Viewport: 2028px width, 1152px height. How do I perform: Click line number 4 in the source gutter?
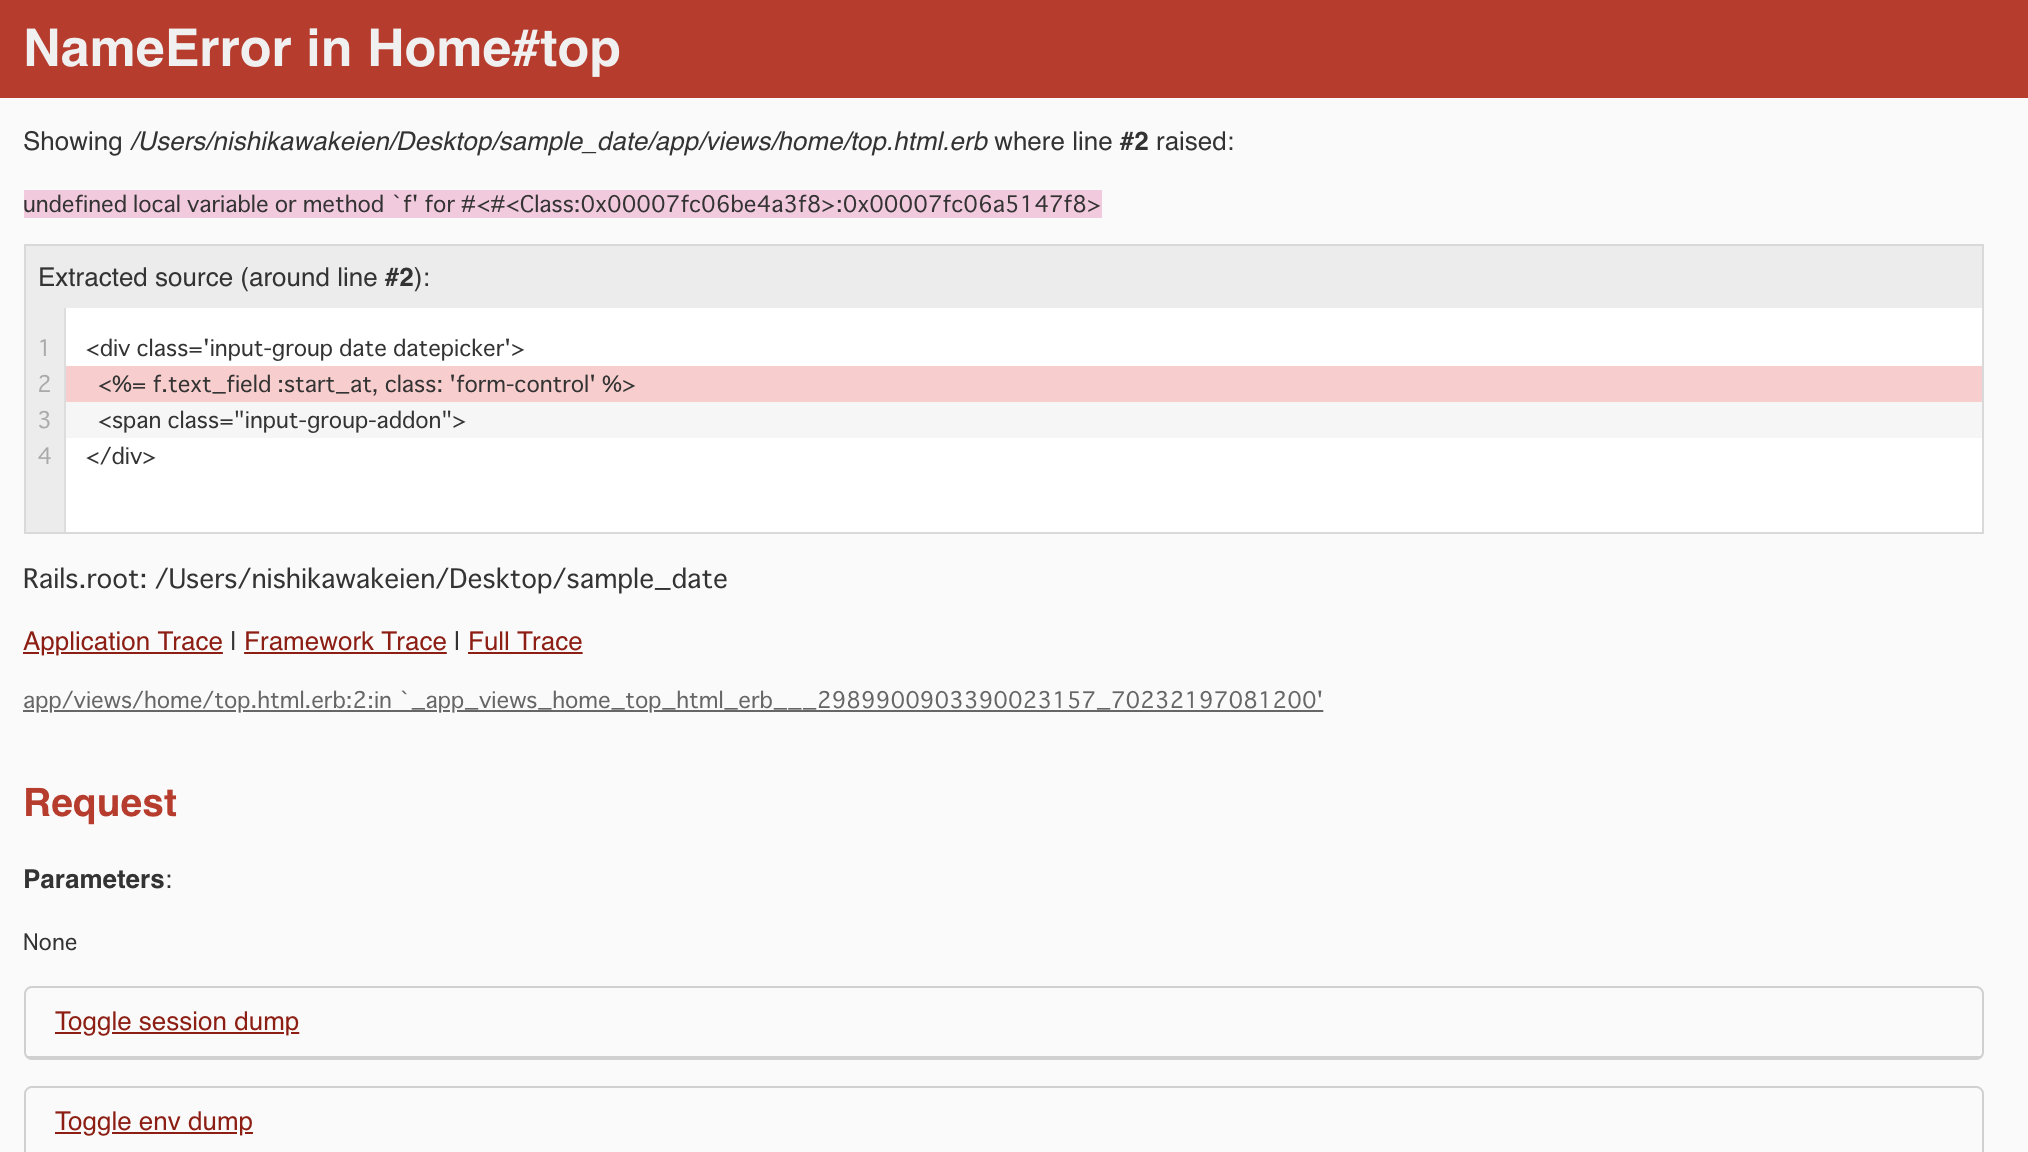pyautogui.click(x=44, y=456)
